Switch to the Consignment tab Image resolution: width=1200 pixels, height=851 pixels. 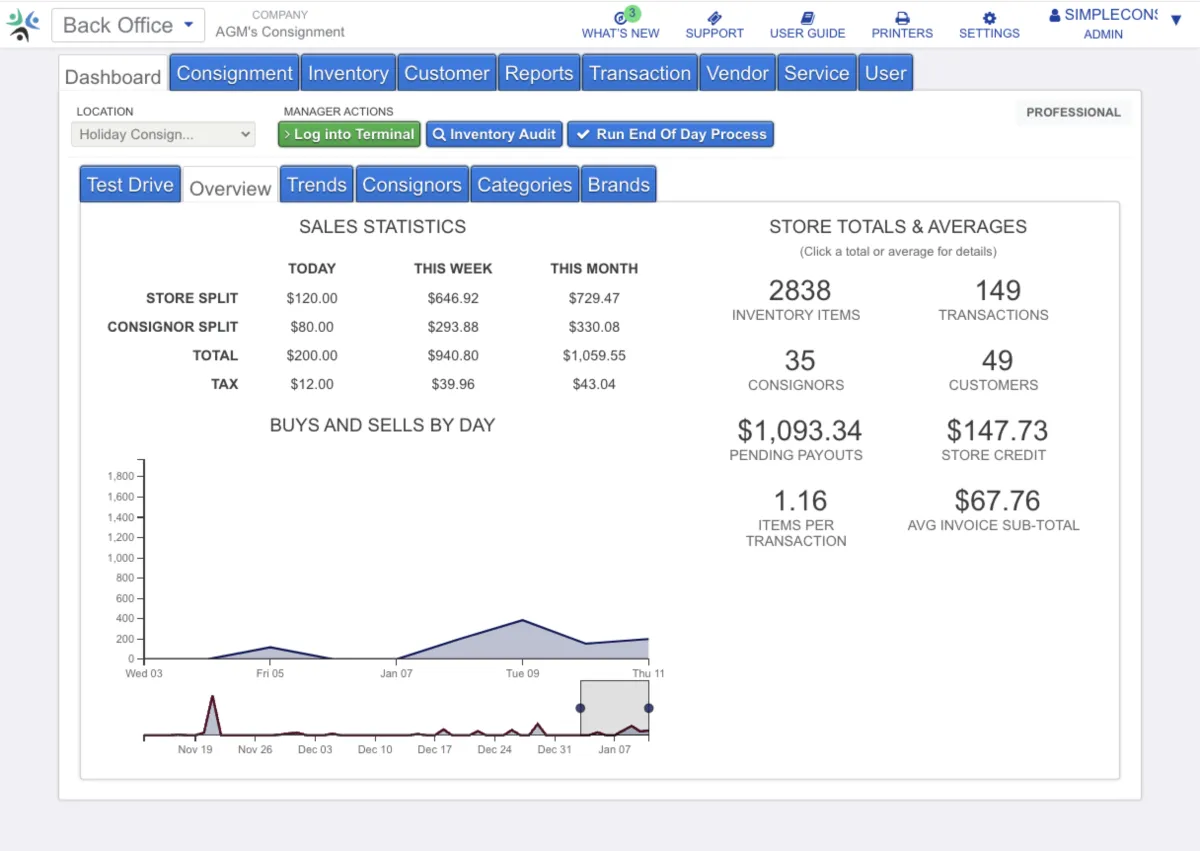(235, 73)
